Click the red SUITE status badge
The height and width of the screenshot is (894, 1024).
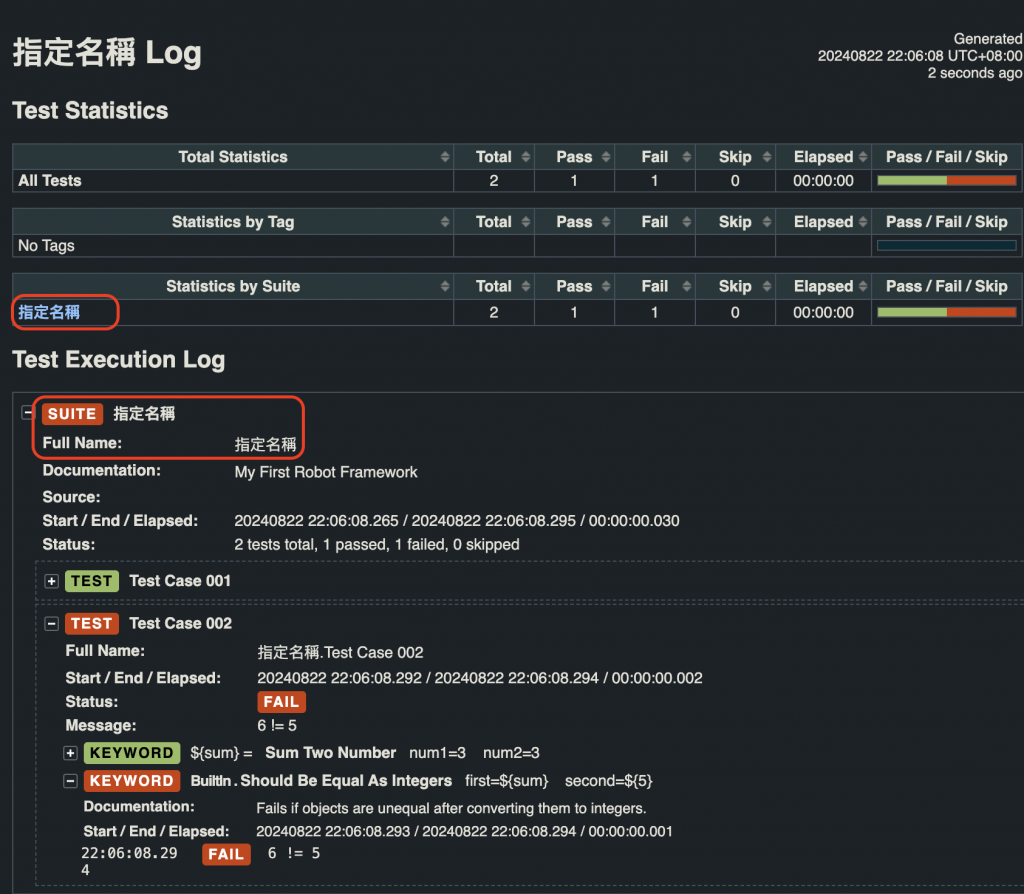tap(72, 414)
